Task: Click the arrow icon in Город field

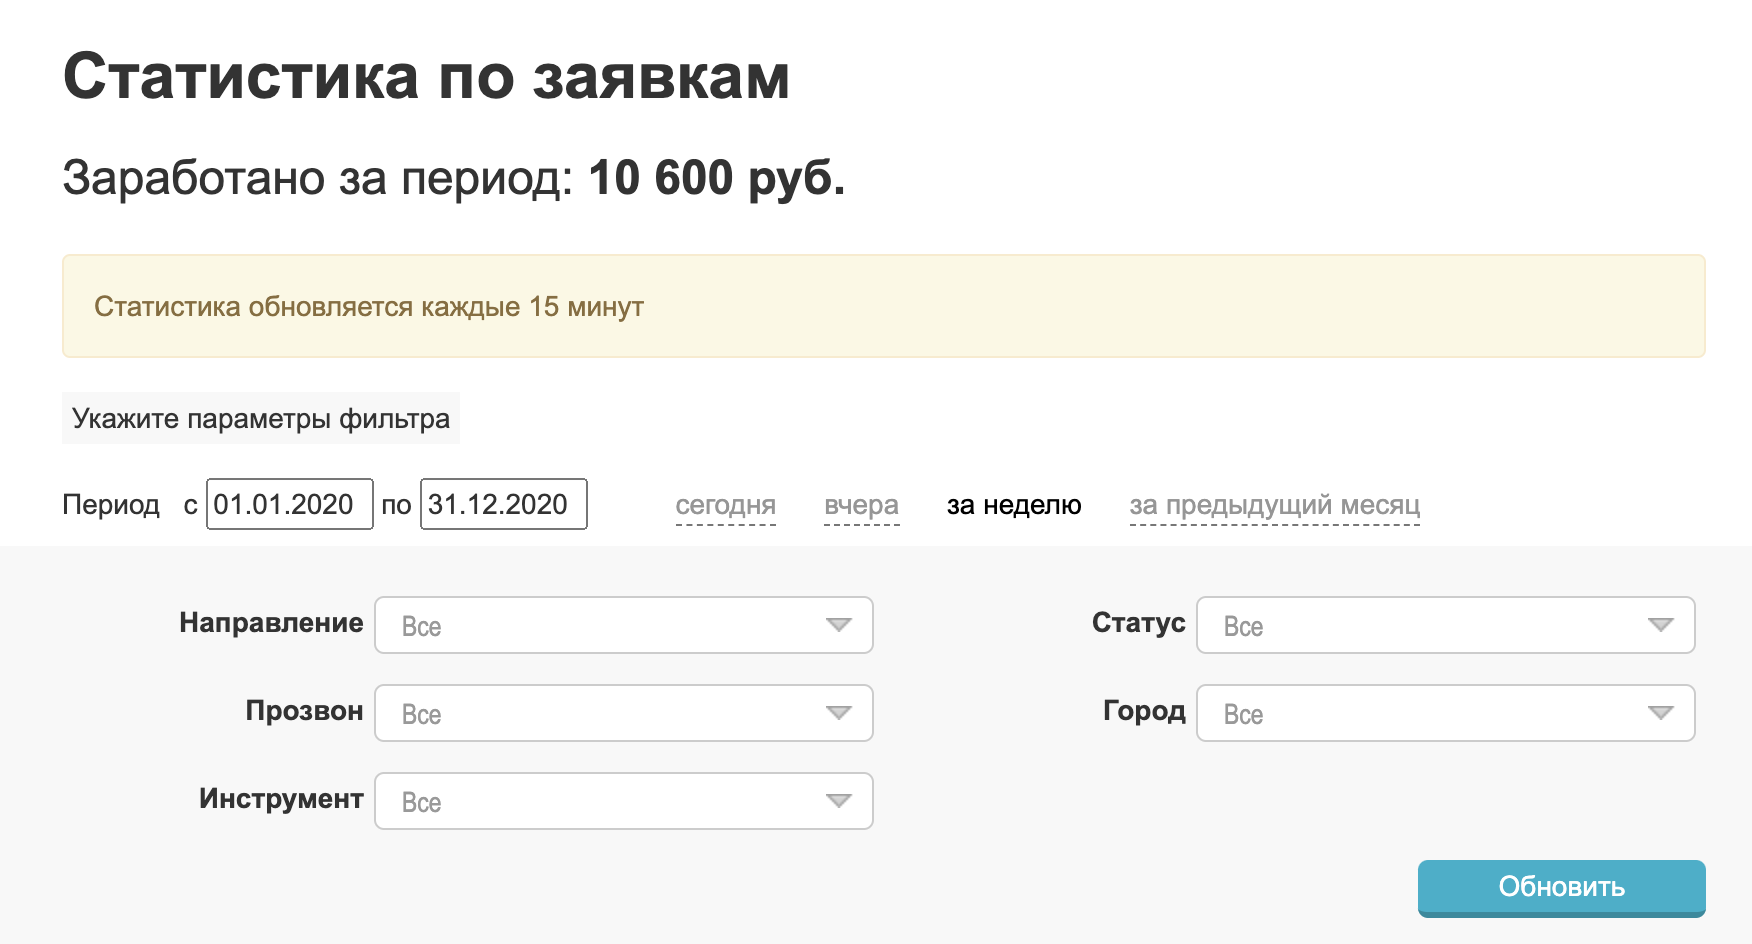Action: (1661, 713)
